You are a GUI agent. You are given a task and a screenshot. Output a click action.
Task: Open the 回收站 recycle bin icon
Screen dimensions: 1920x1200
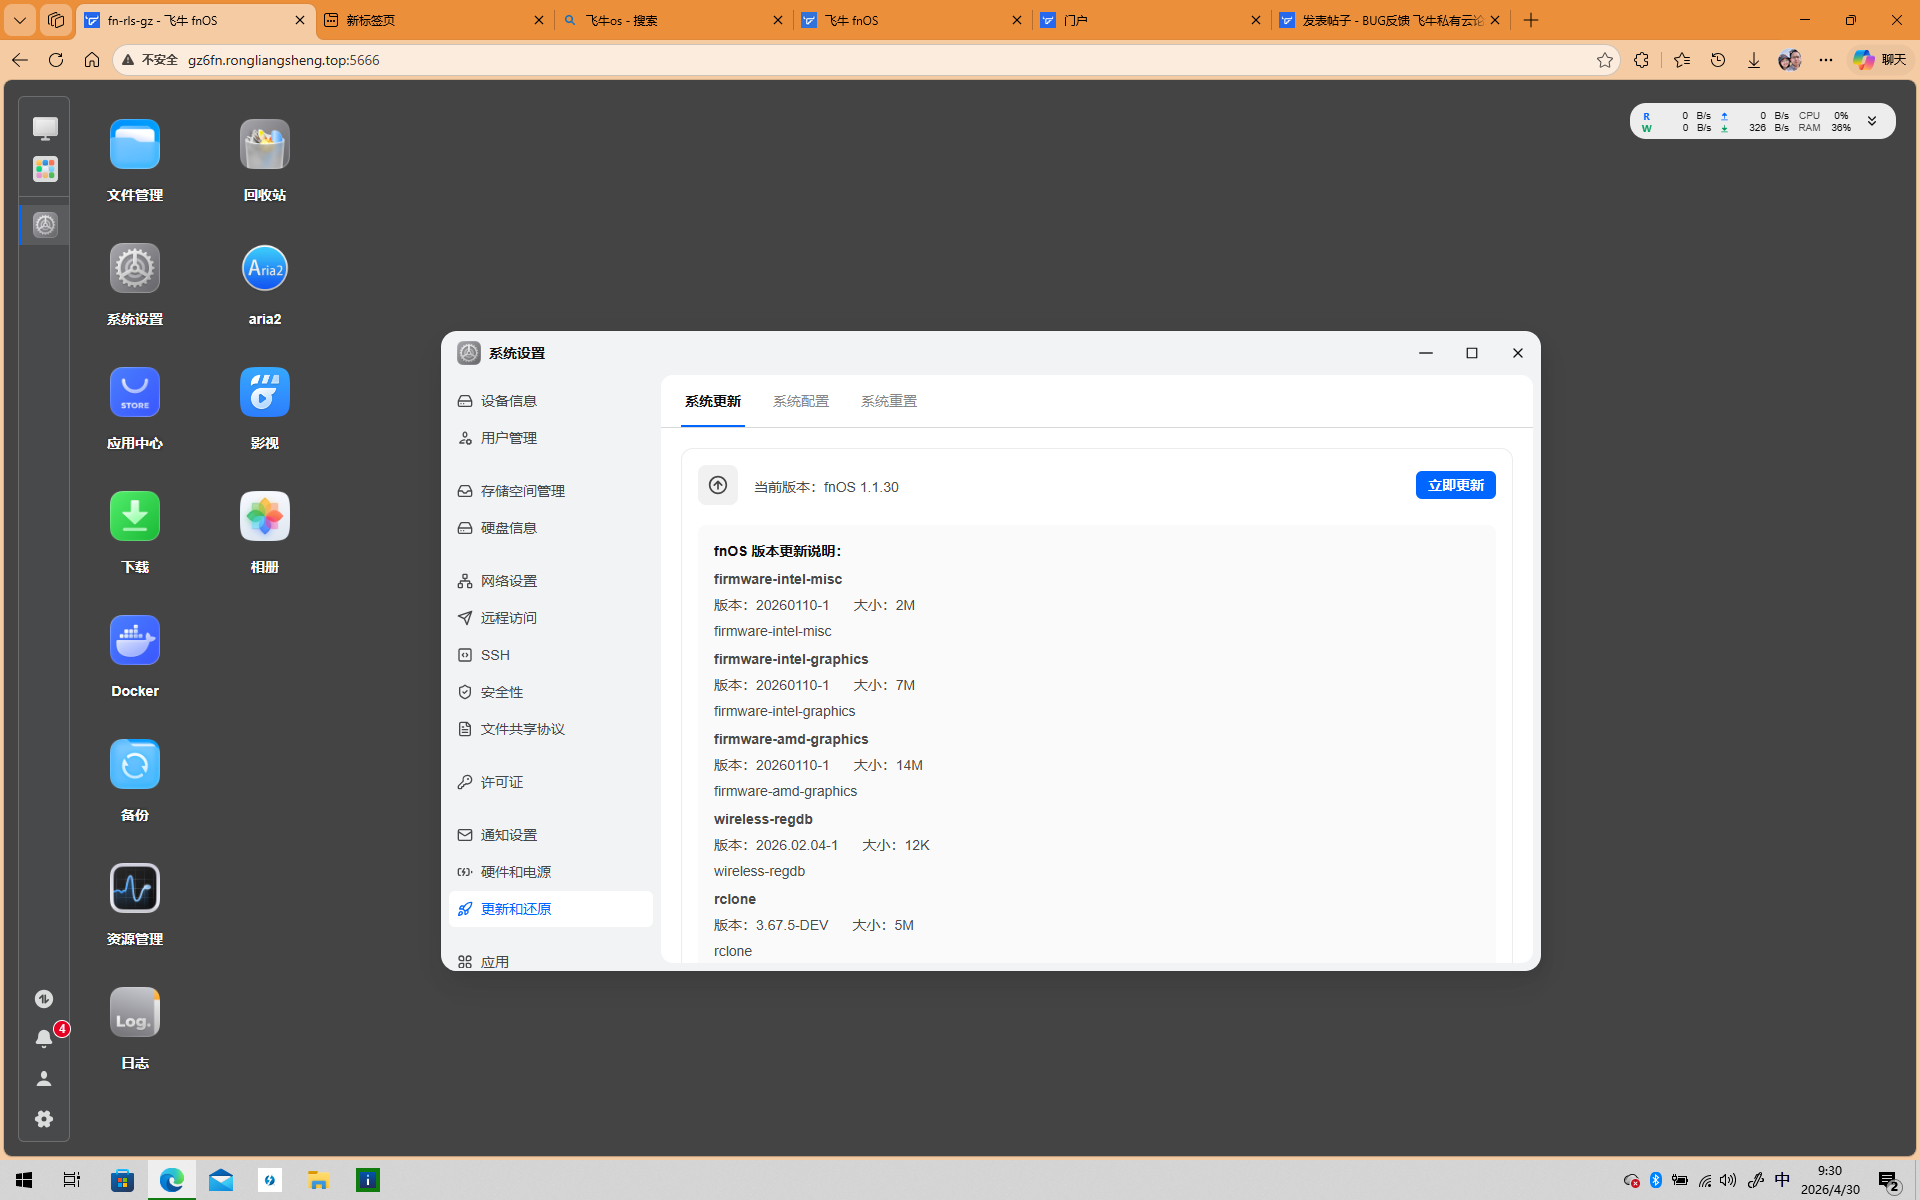[x=265, y=145]
